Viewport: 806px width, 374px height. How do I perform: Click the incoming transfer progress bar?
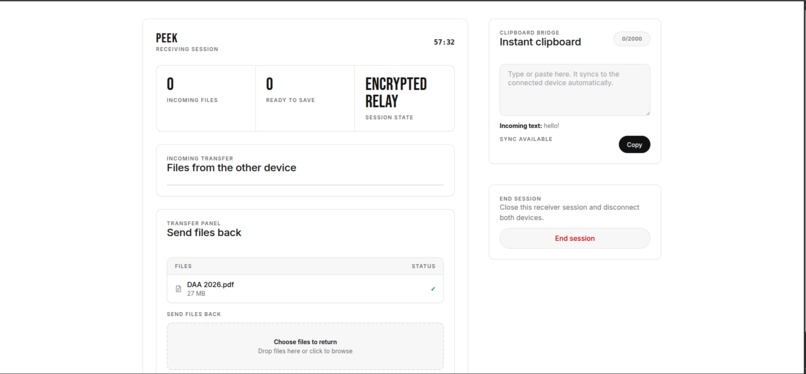tap(305, 185)
